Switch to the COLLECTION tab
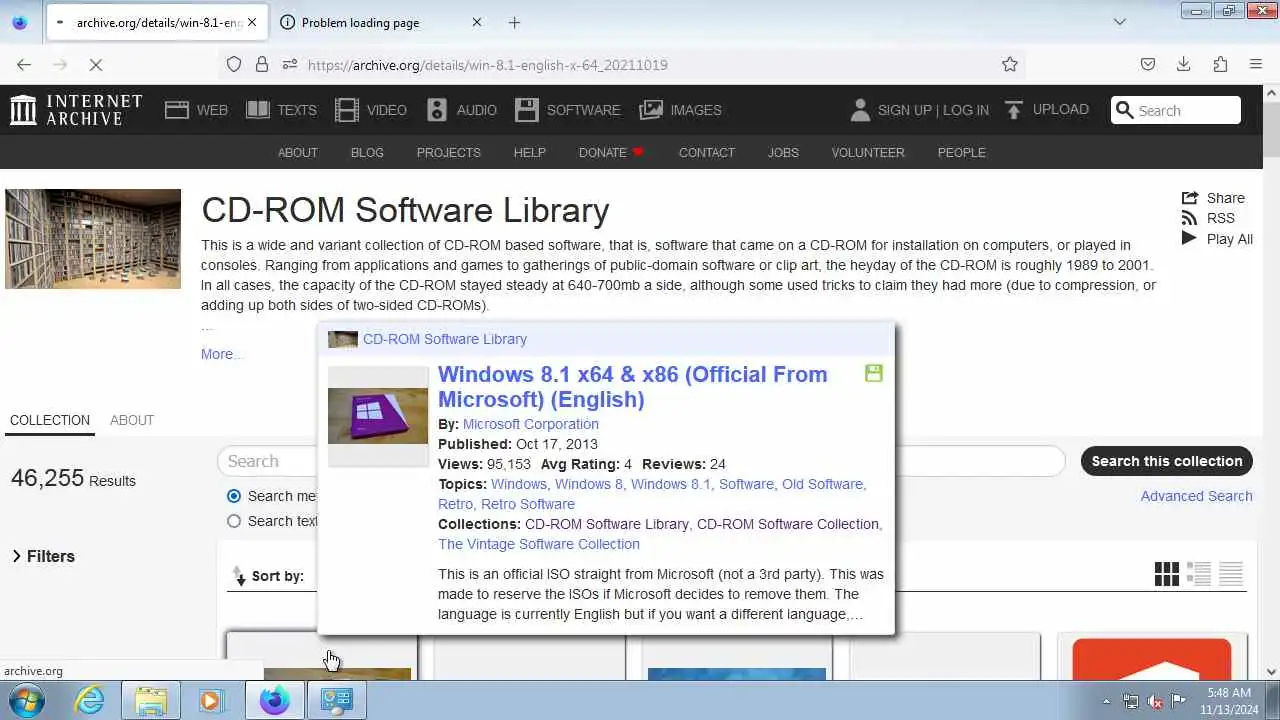The width and height of the screenshot is (1280, 720). (50, 420)
